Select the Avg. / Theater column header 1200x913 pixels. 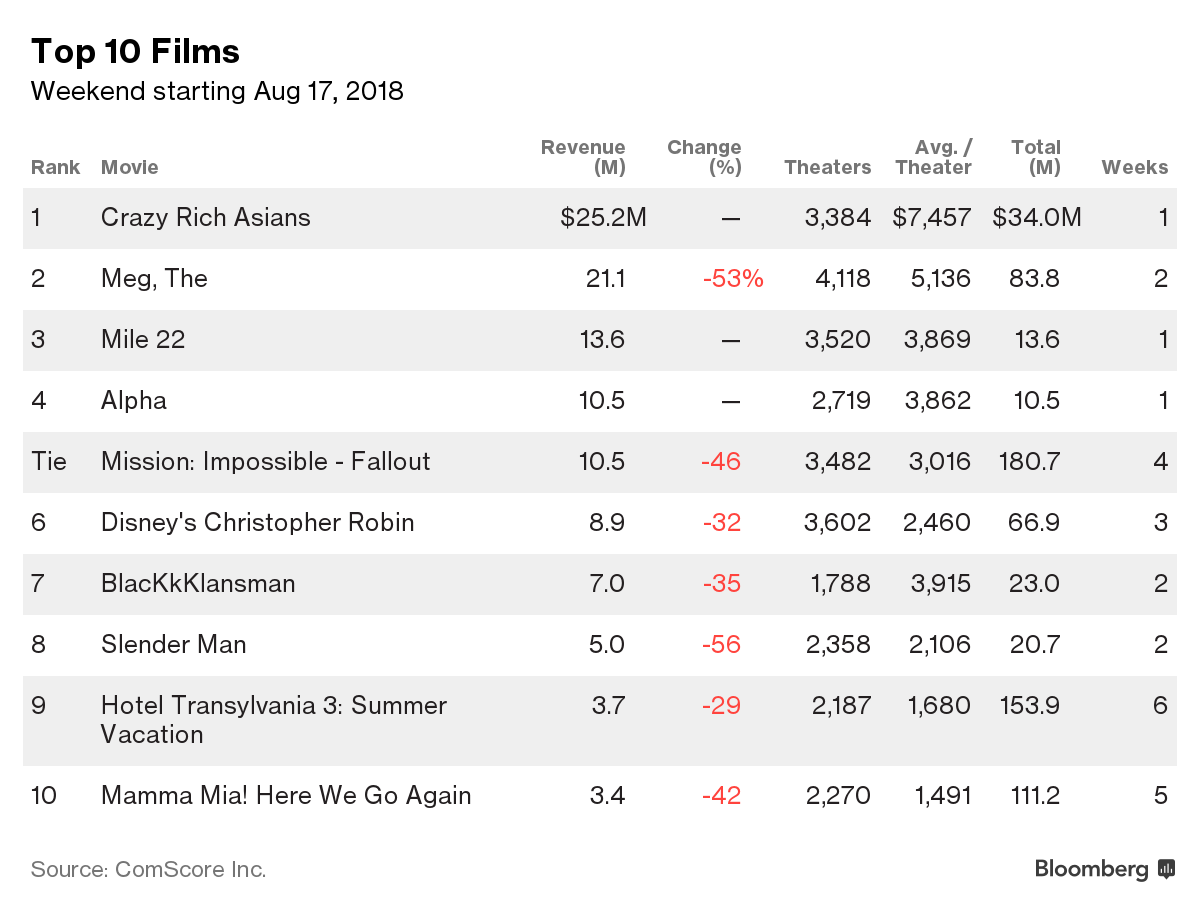coord(933,157)
